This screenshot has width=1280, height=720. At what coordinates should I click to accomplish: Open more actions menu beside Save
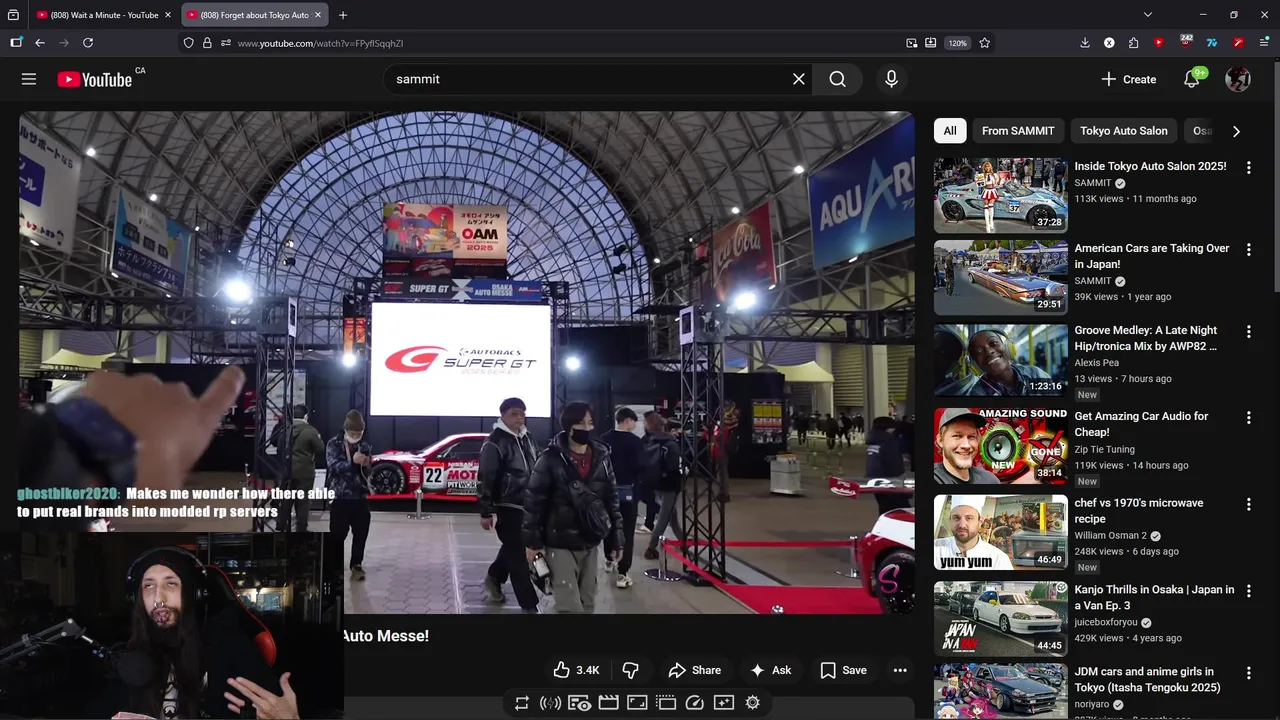(900, 670)
